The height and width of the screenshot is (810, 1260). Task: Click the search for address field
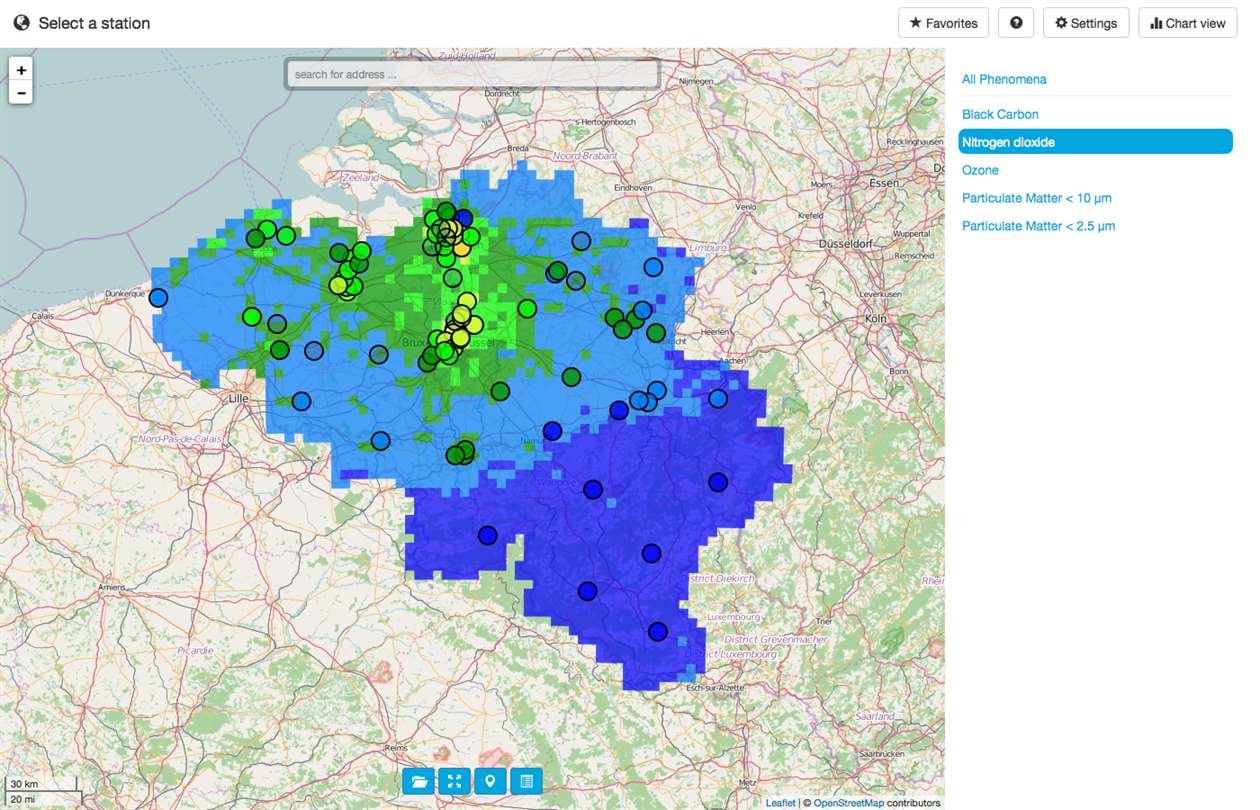tap(472, 74)
